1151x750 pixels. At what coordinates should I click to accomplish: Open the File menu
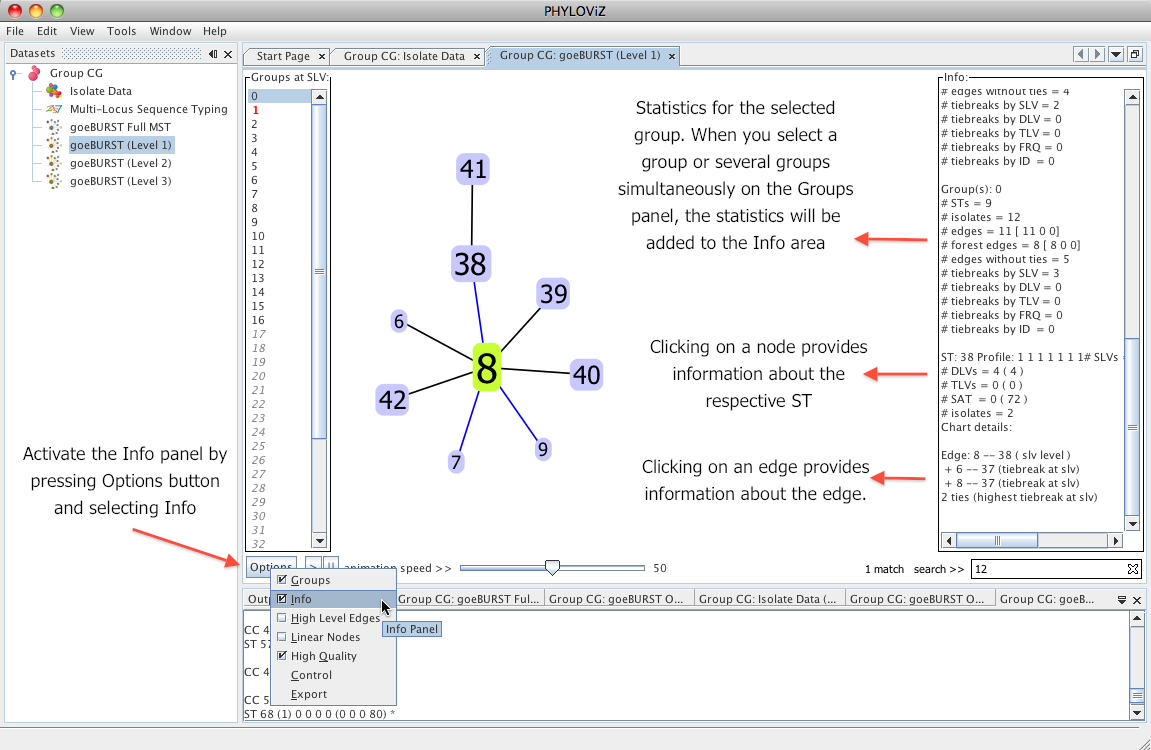tap(15, 31)
